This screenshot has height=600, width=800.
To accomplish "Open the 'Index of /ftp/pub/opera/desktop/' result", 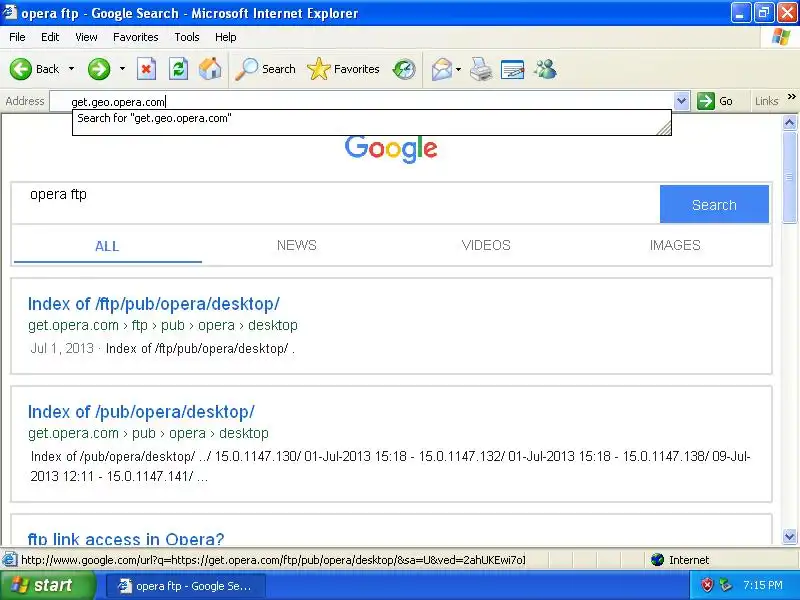I will 154,304.
